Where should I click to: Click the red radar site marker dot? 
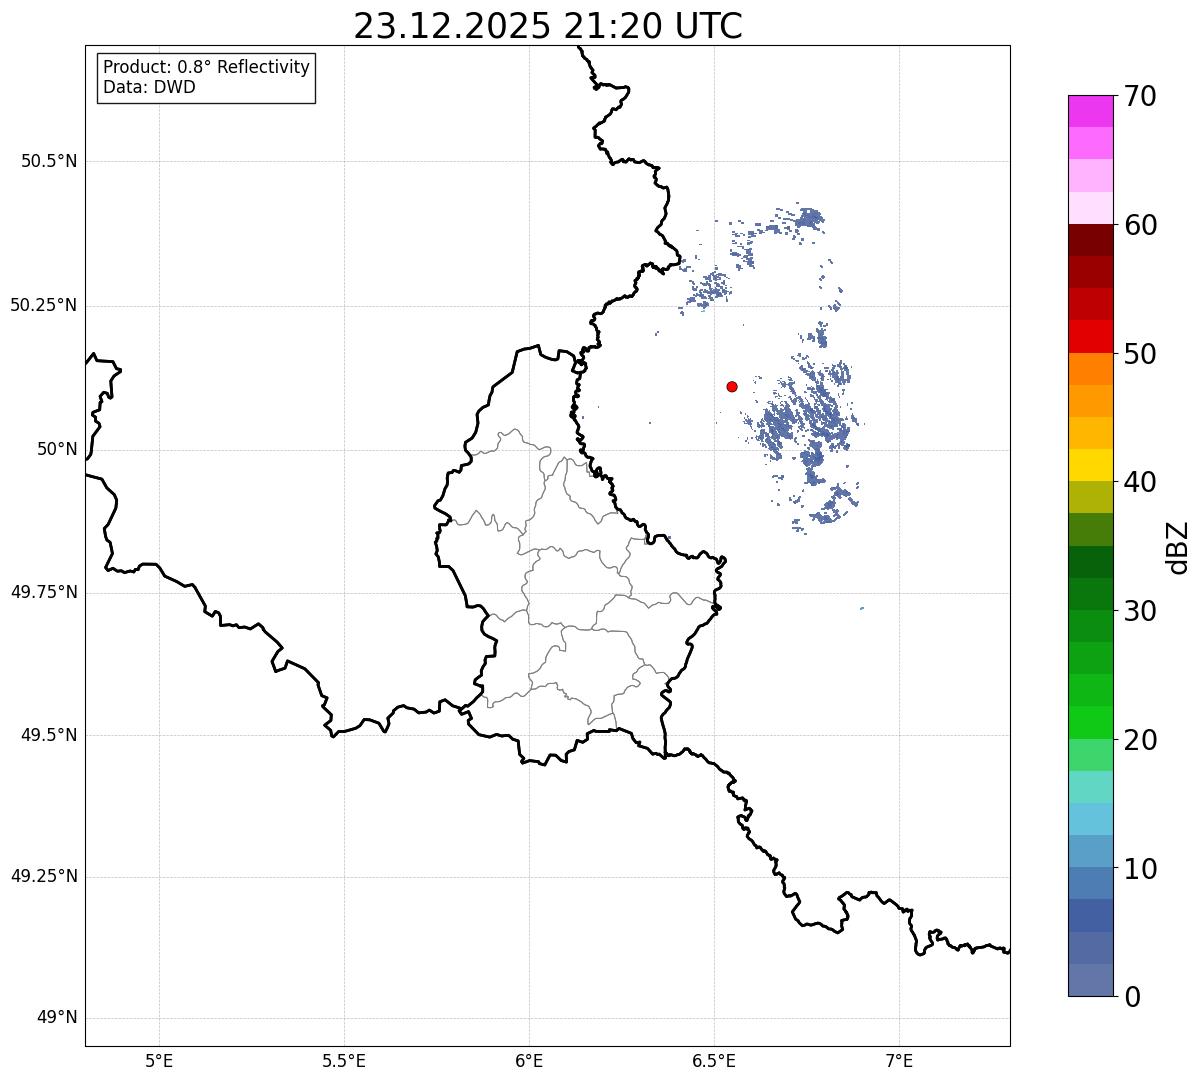click(x=732, y=386)
